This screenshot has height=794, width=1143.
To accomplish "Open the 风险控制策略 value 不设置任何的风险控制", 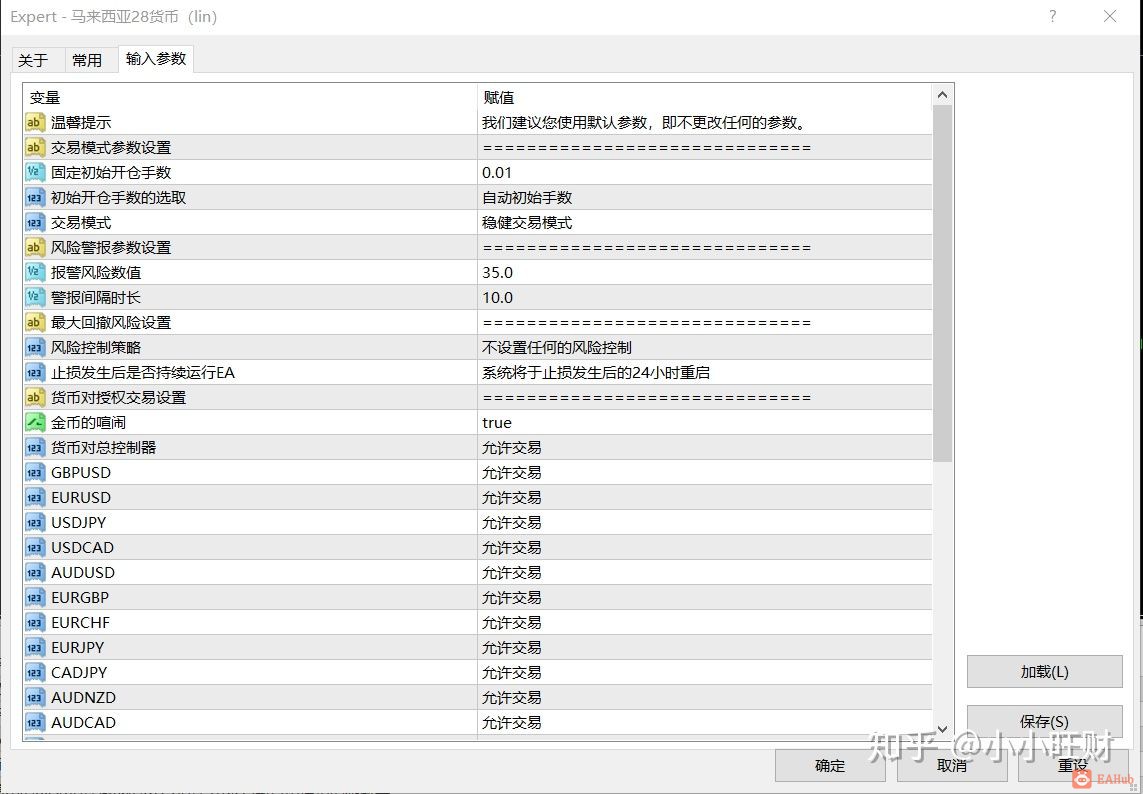I will 556,347.
